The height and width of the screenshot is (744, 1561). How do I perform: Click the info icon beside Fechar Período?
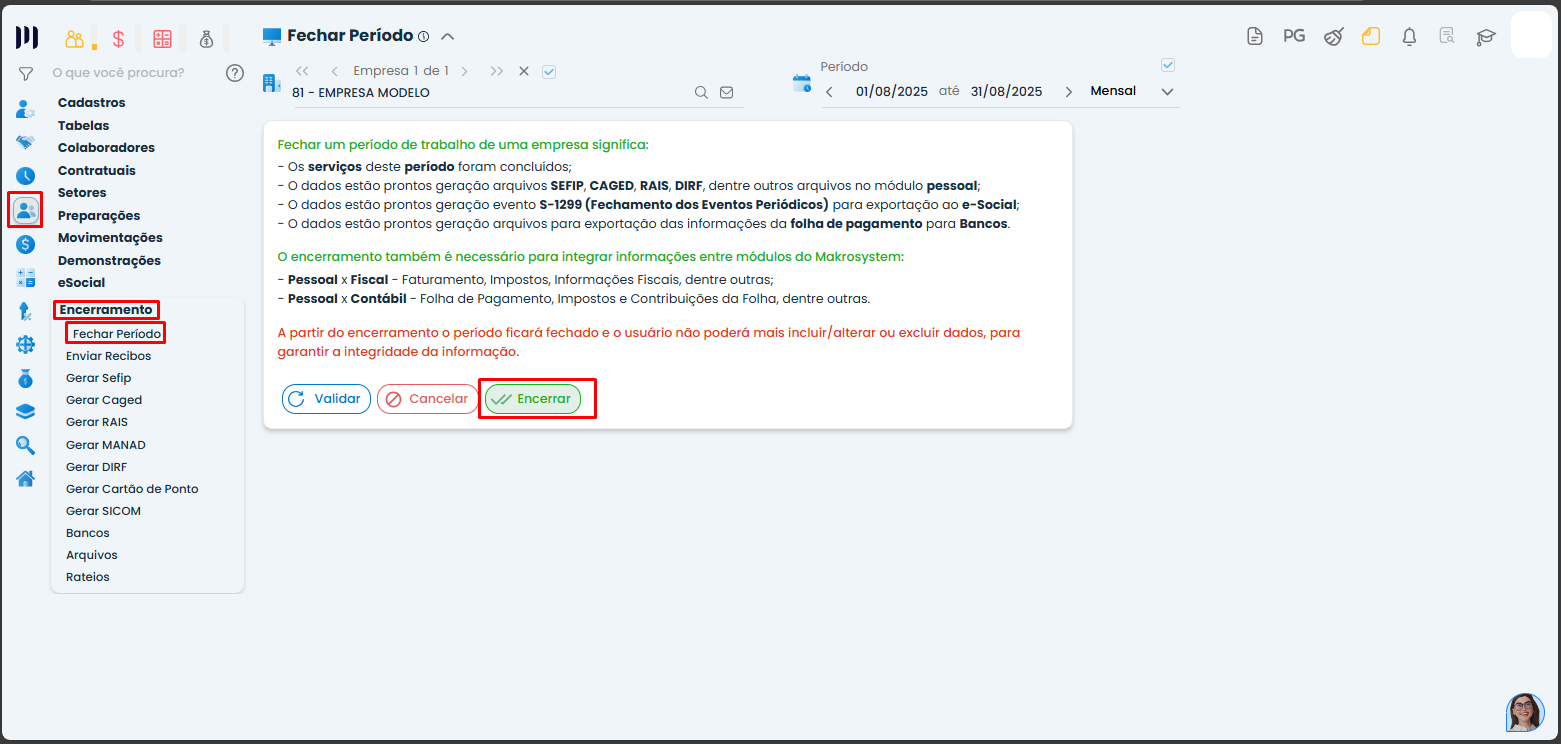pyautogui.click(x=423, y=36)
